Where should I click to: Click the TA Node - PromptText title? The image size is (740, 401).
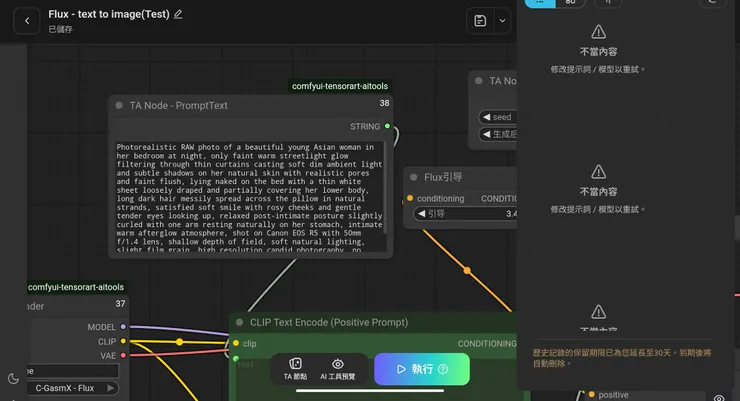coord(178,106)
